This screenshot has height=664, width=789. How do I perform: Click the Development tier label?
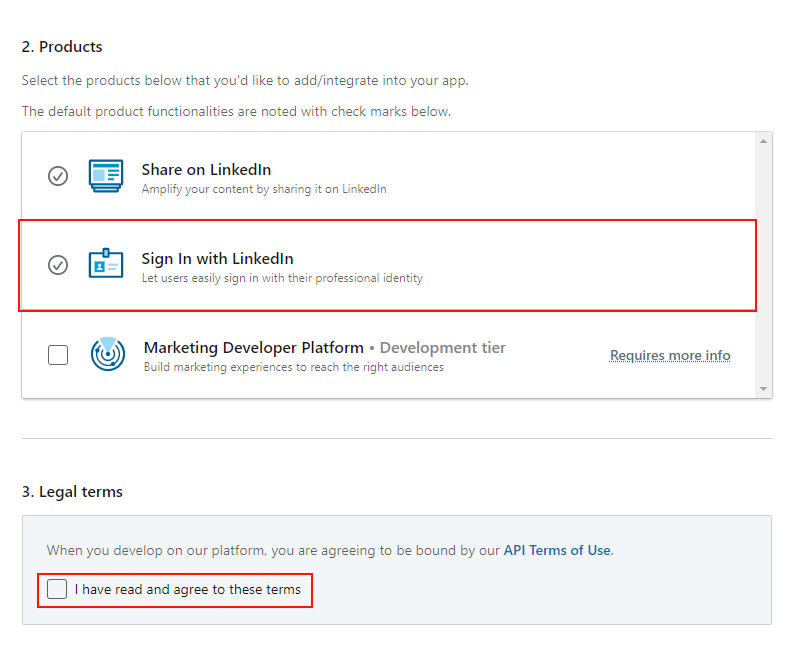point(443,348)
